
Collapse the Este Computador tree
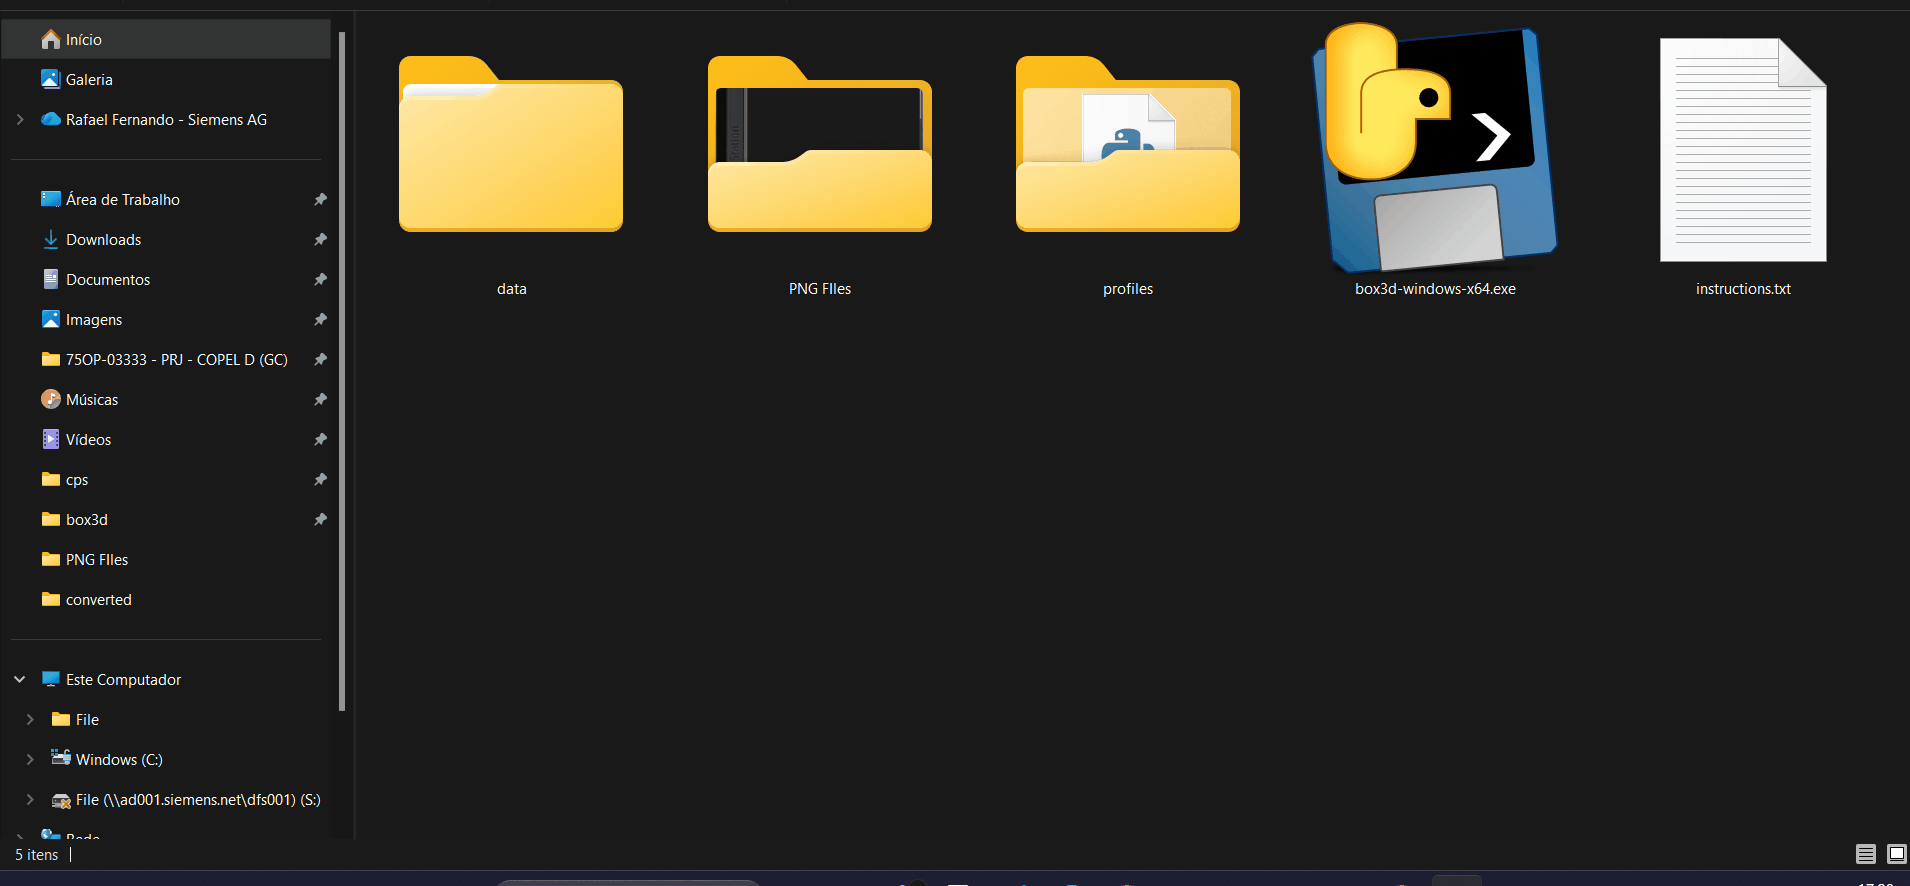click(20, 680)
